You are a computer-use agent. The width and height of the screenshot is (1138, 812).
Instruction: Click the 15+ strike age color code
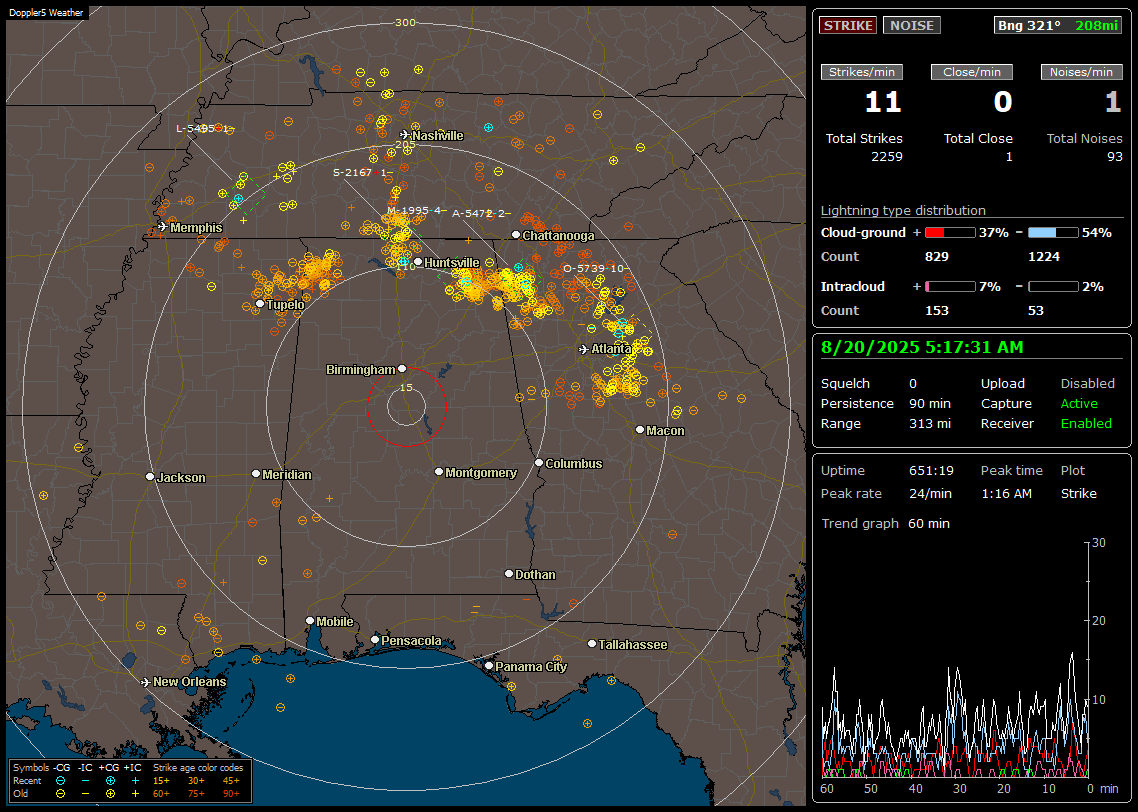[x=161, y=781]
